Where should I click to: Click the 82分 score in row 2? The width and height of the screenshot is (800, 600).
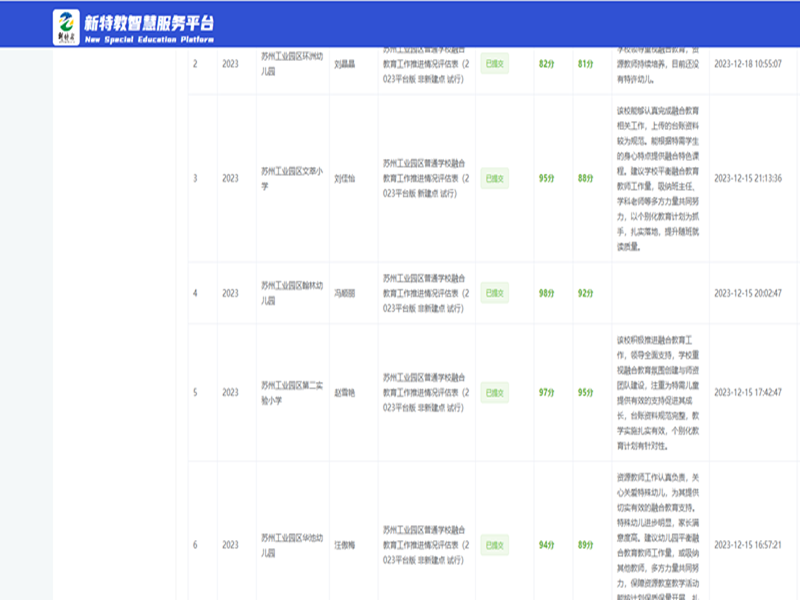547,63
